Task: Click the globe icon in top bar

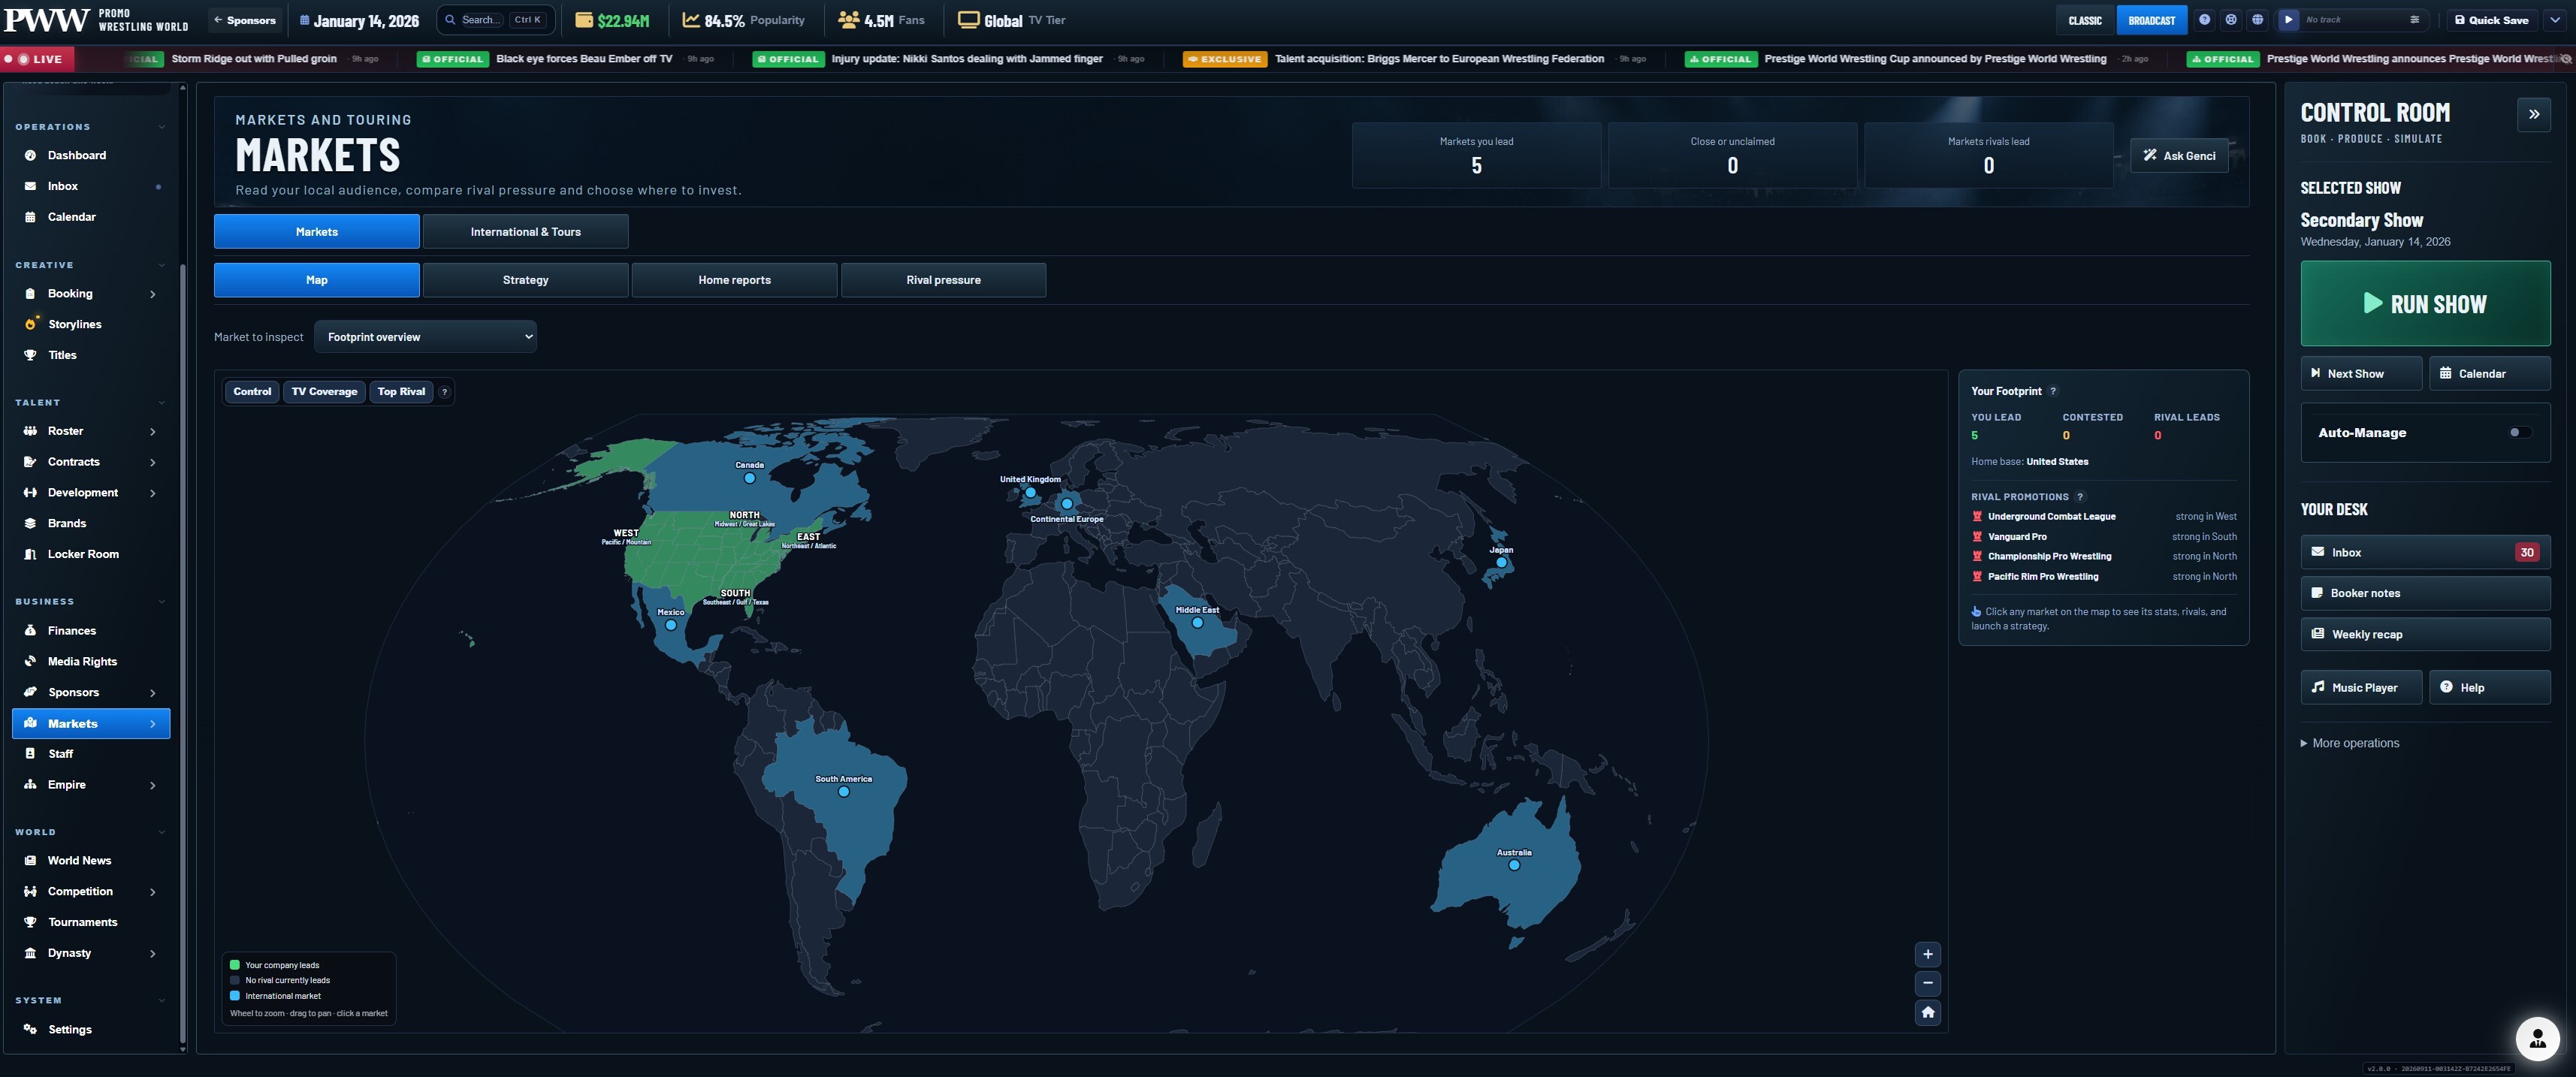Action: coord(2257,20)
